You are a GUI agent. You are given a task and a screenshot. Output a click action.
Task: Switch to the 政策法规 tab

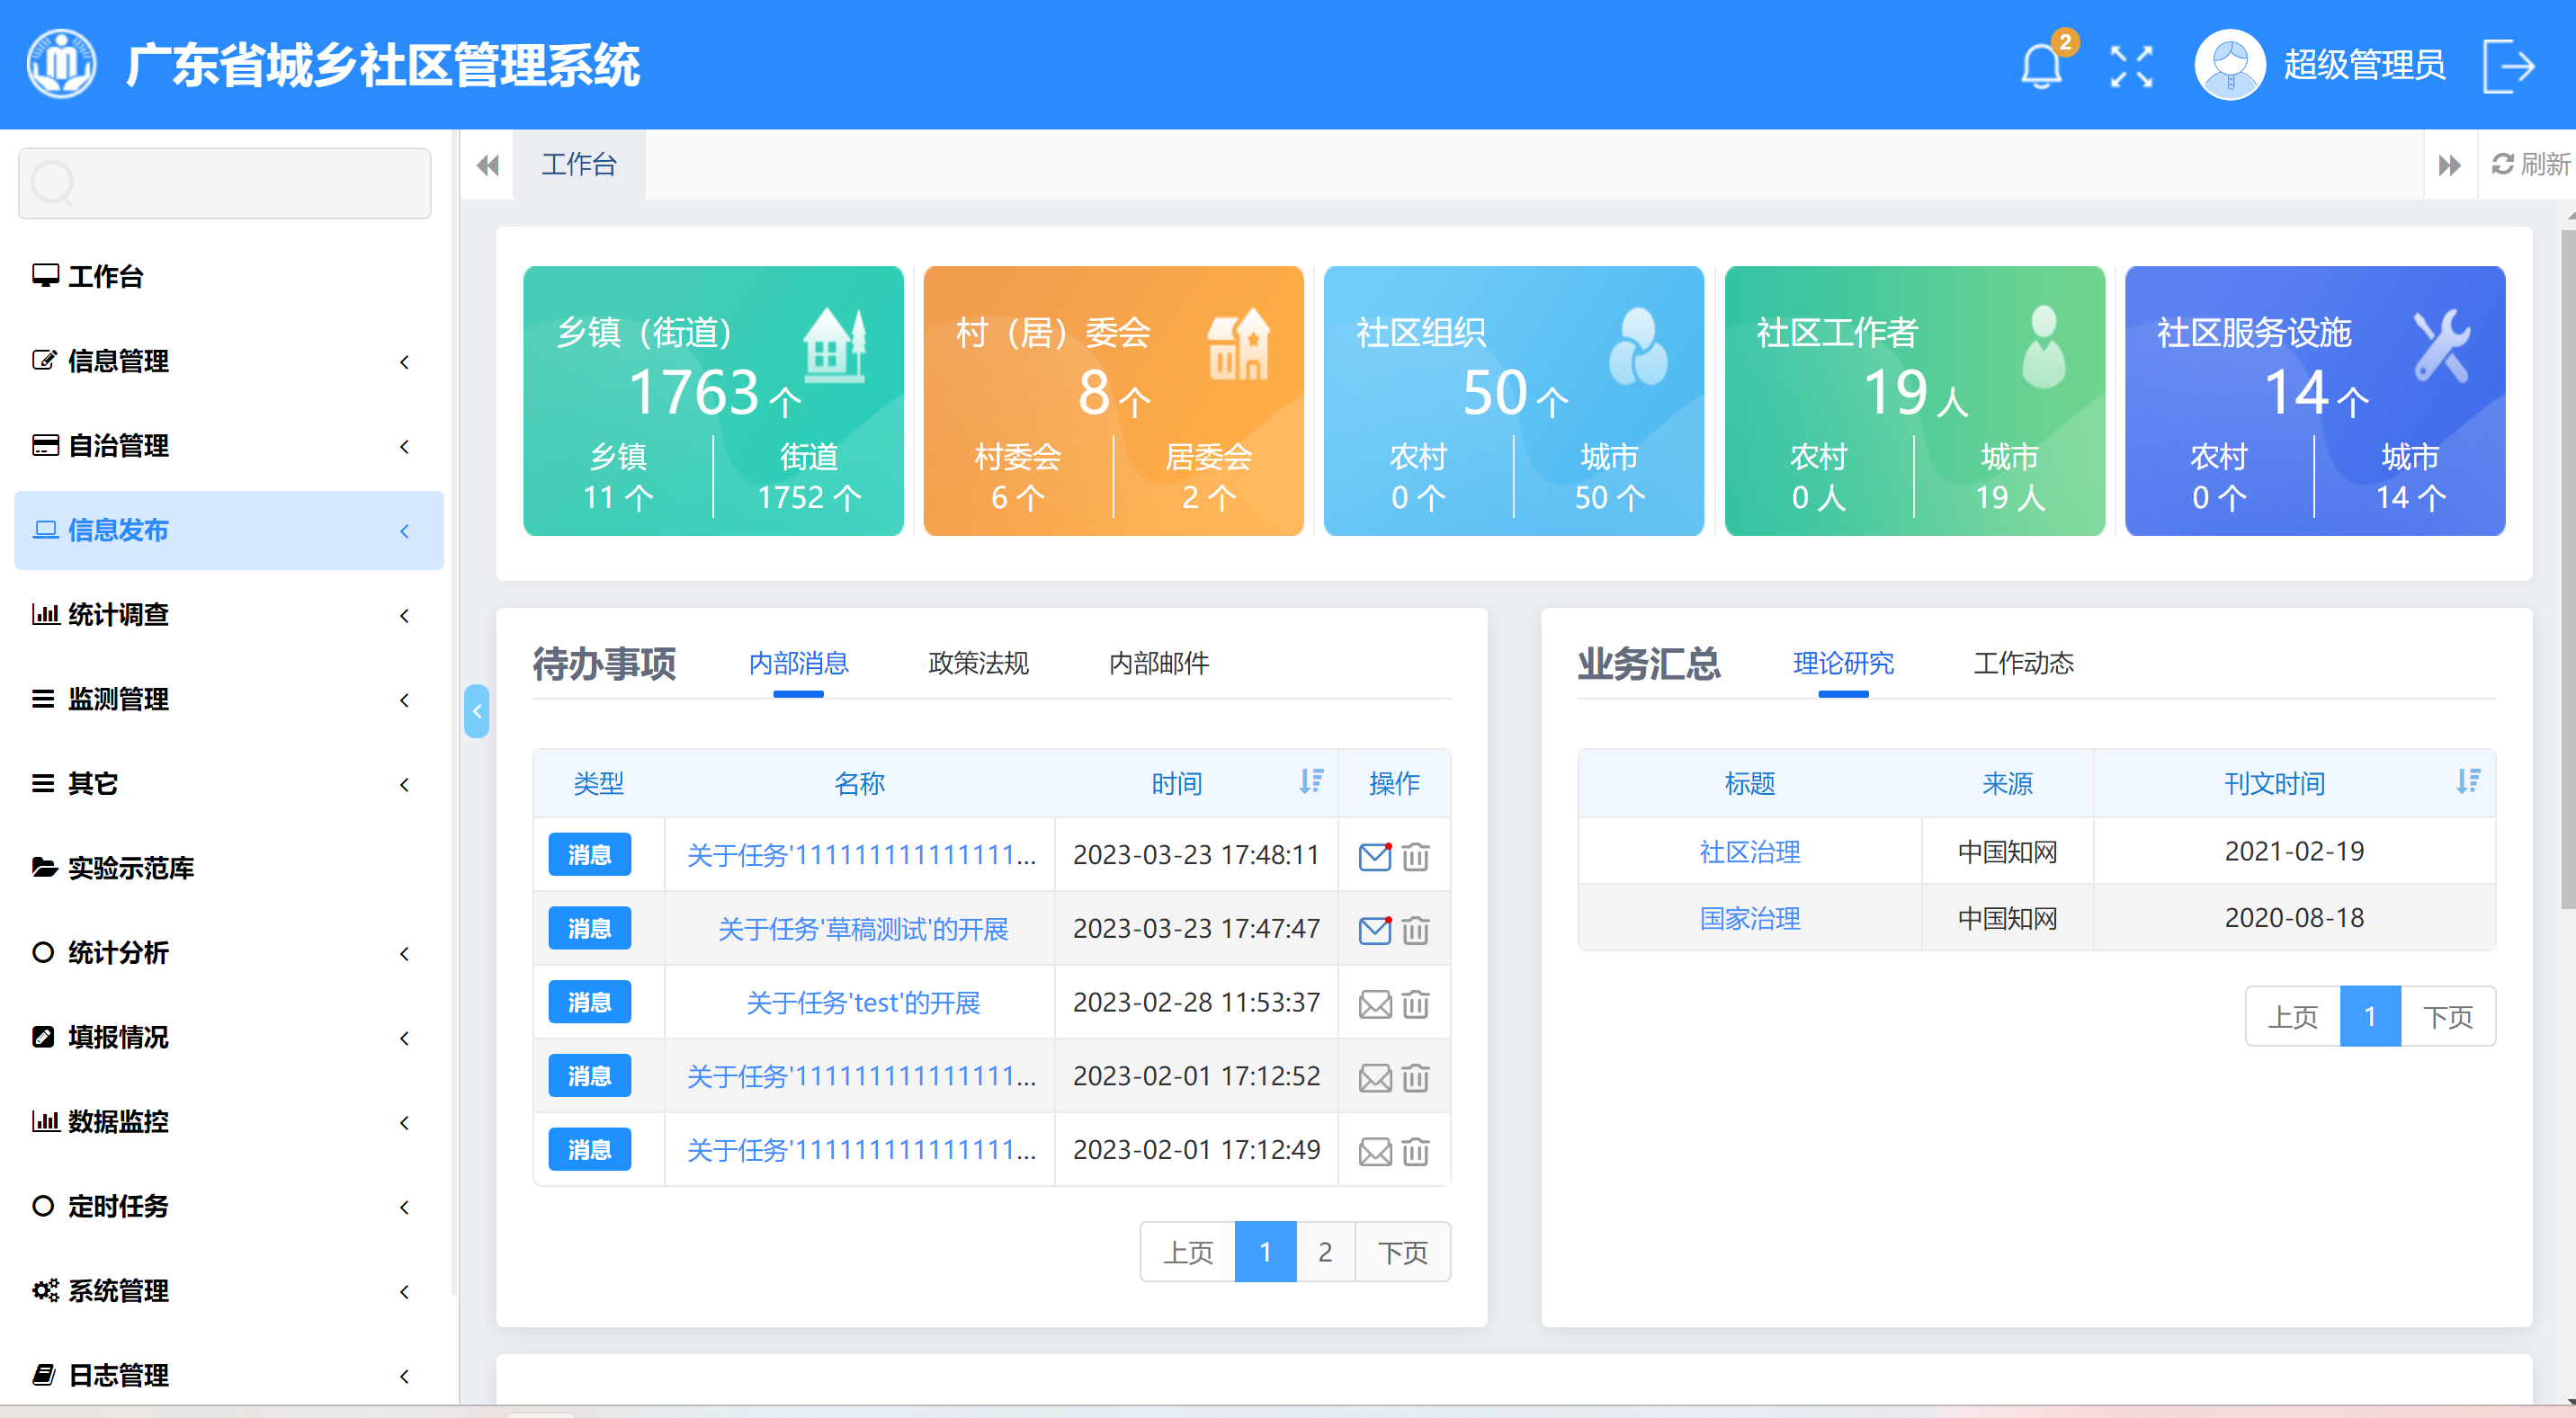click(x=978, y=662)
